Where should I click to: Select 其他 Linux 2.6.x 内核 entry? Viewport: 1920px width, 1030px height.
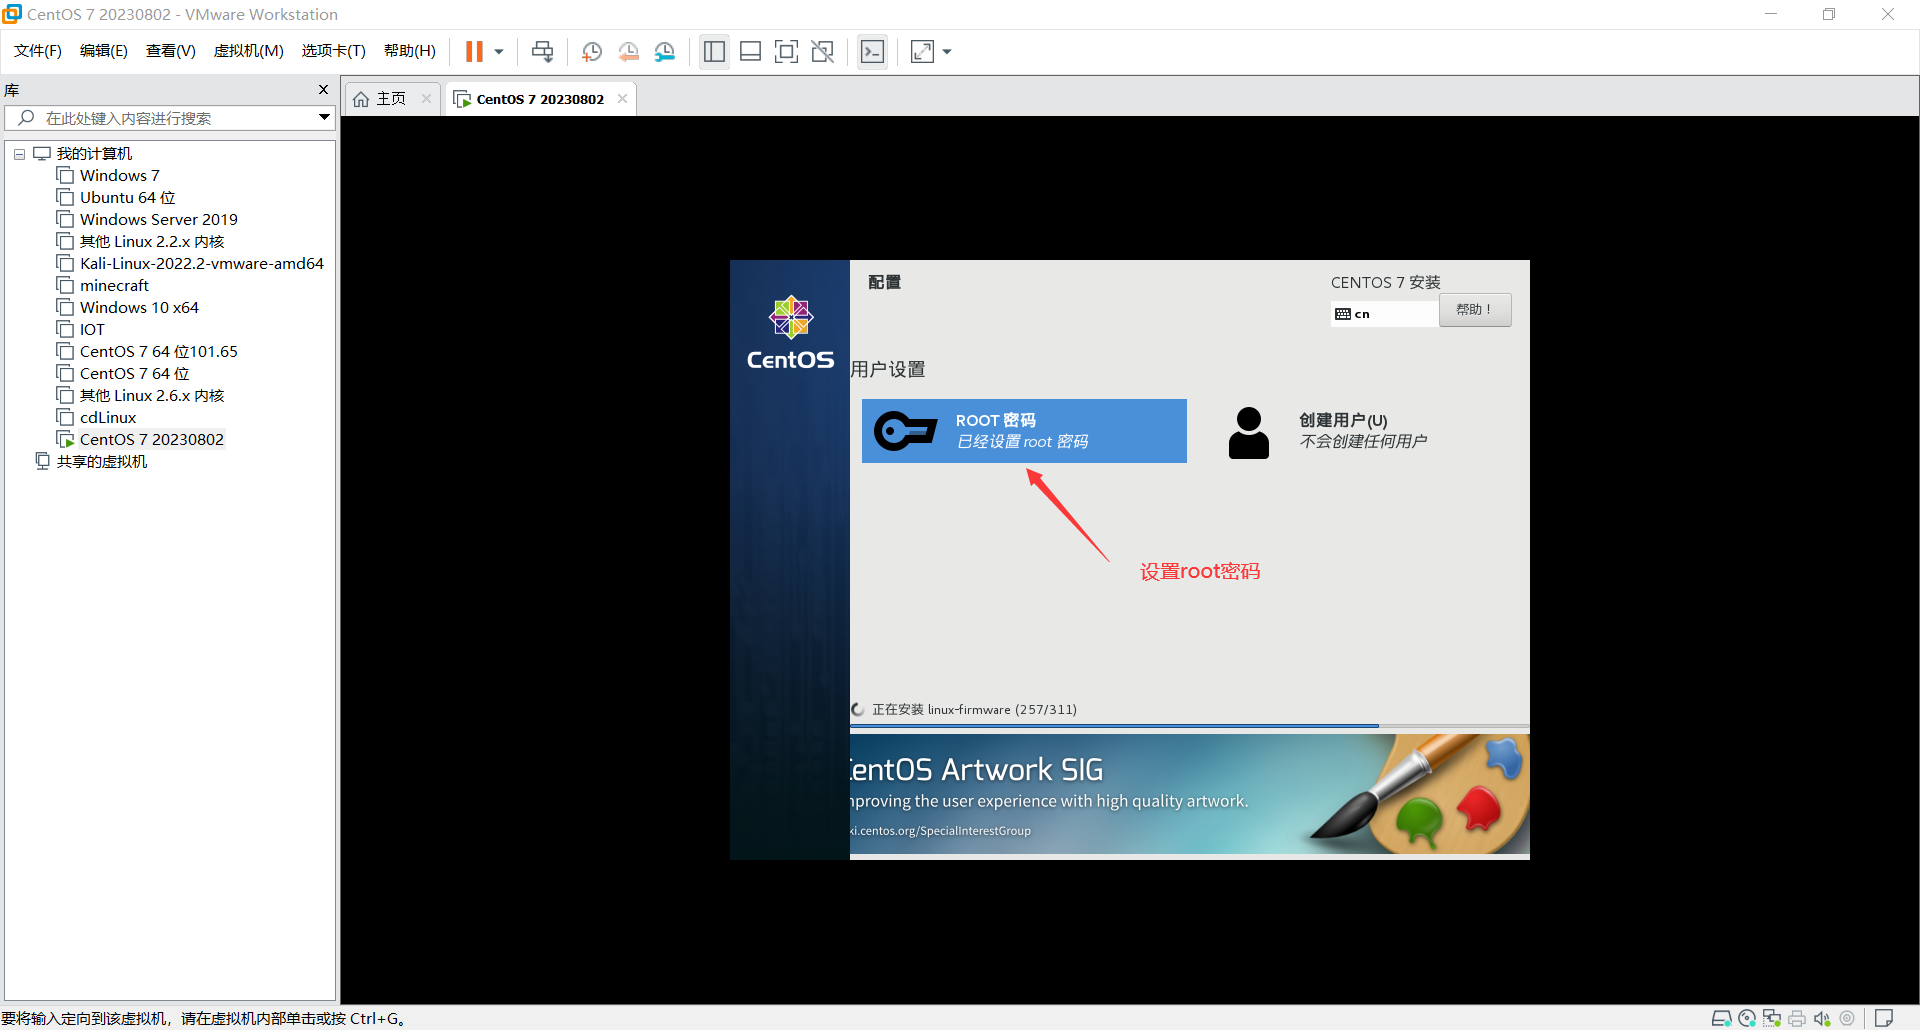pos(151,396)
